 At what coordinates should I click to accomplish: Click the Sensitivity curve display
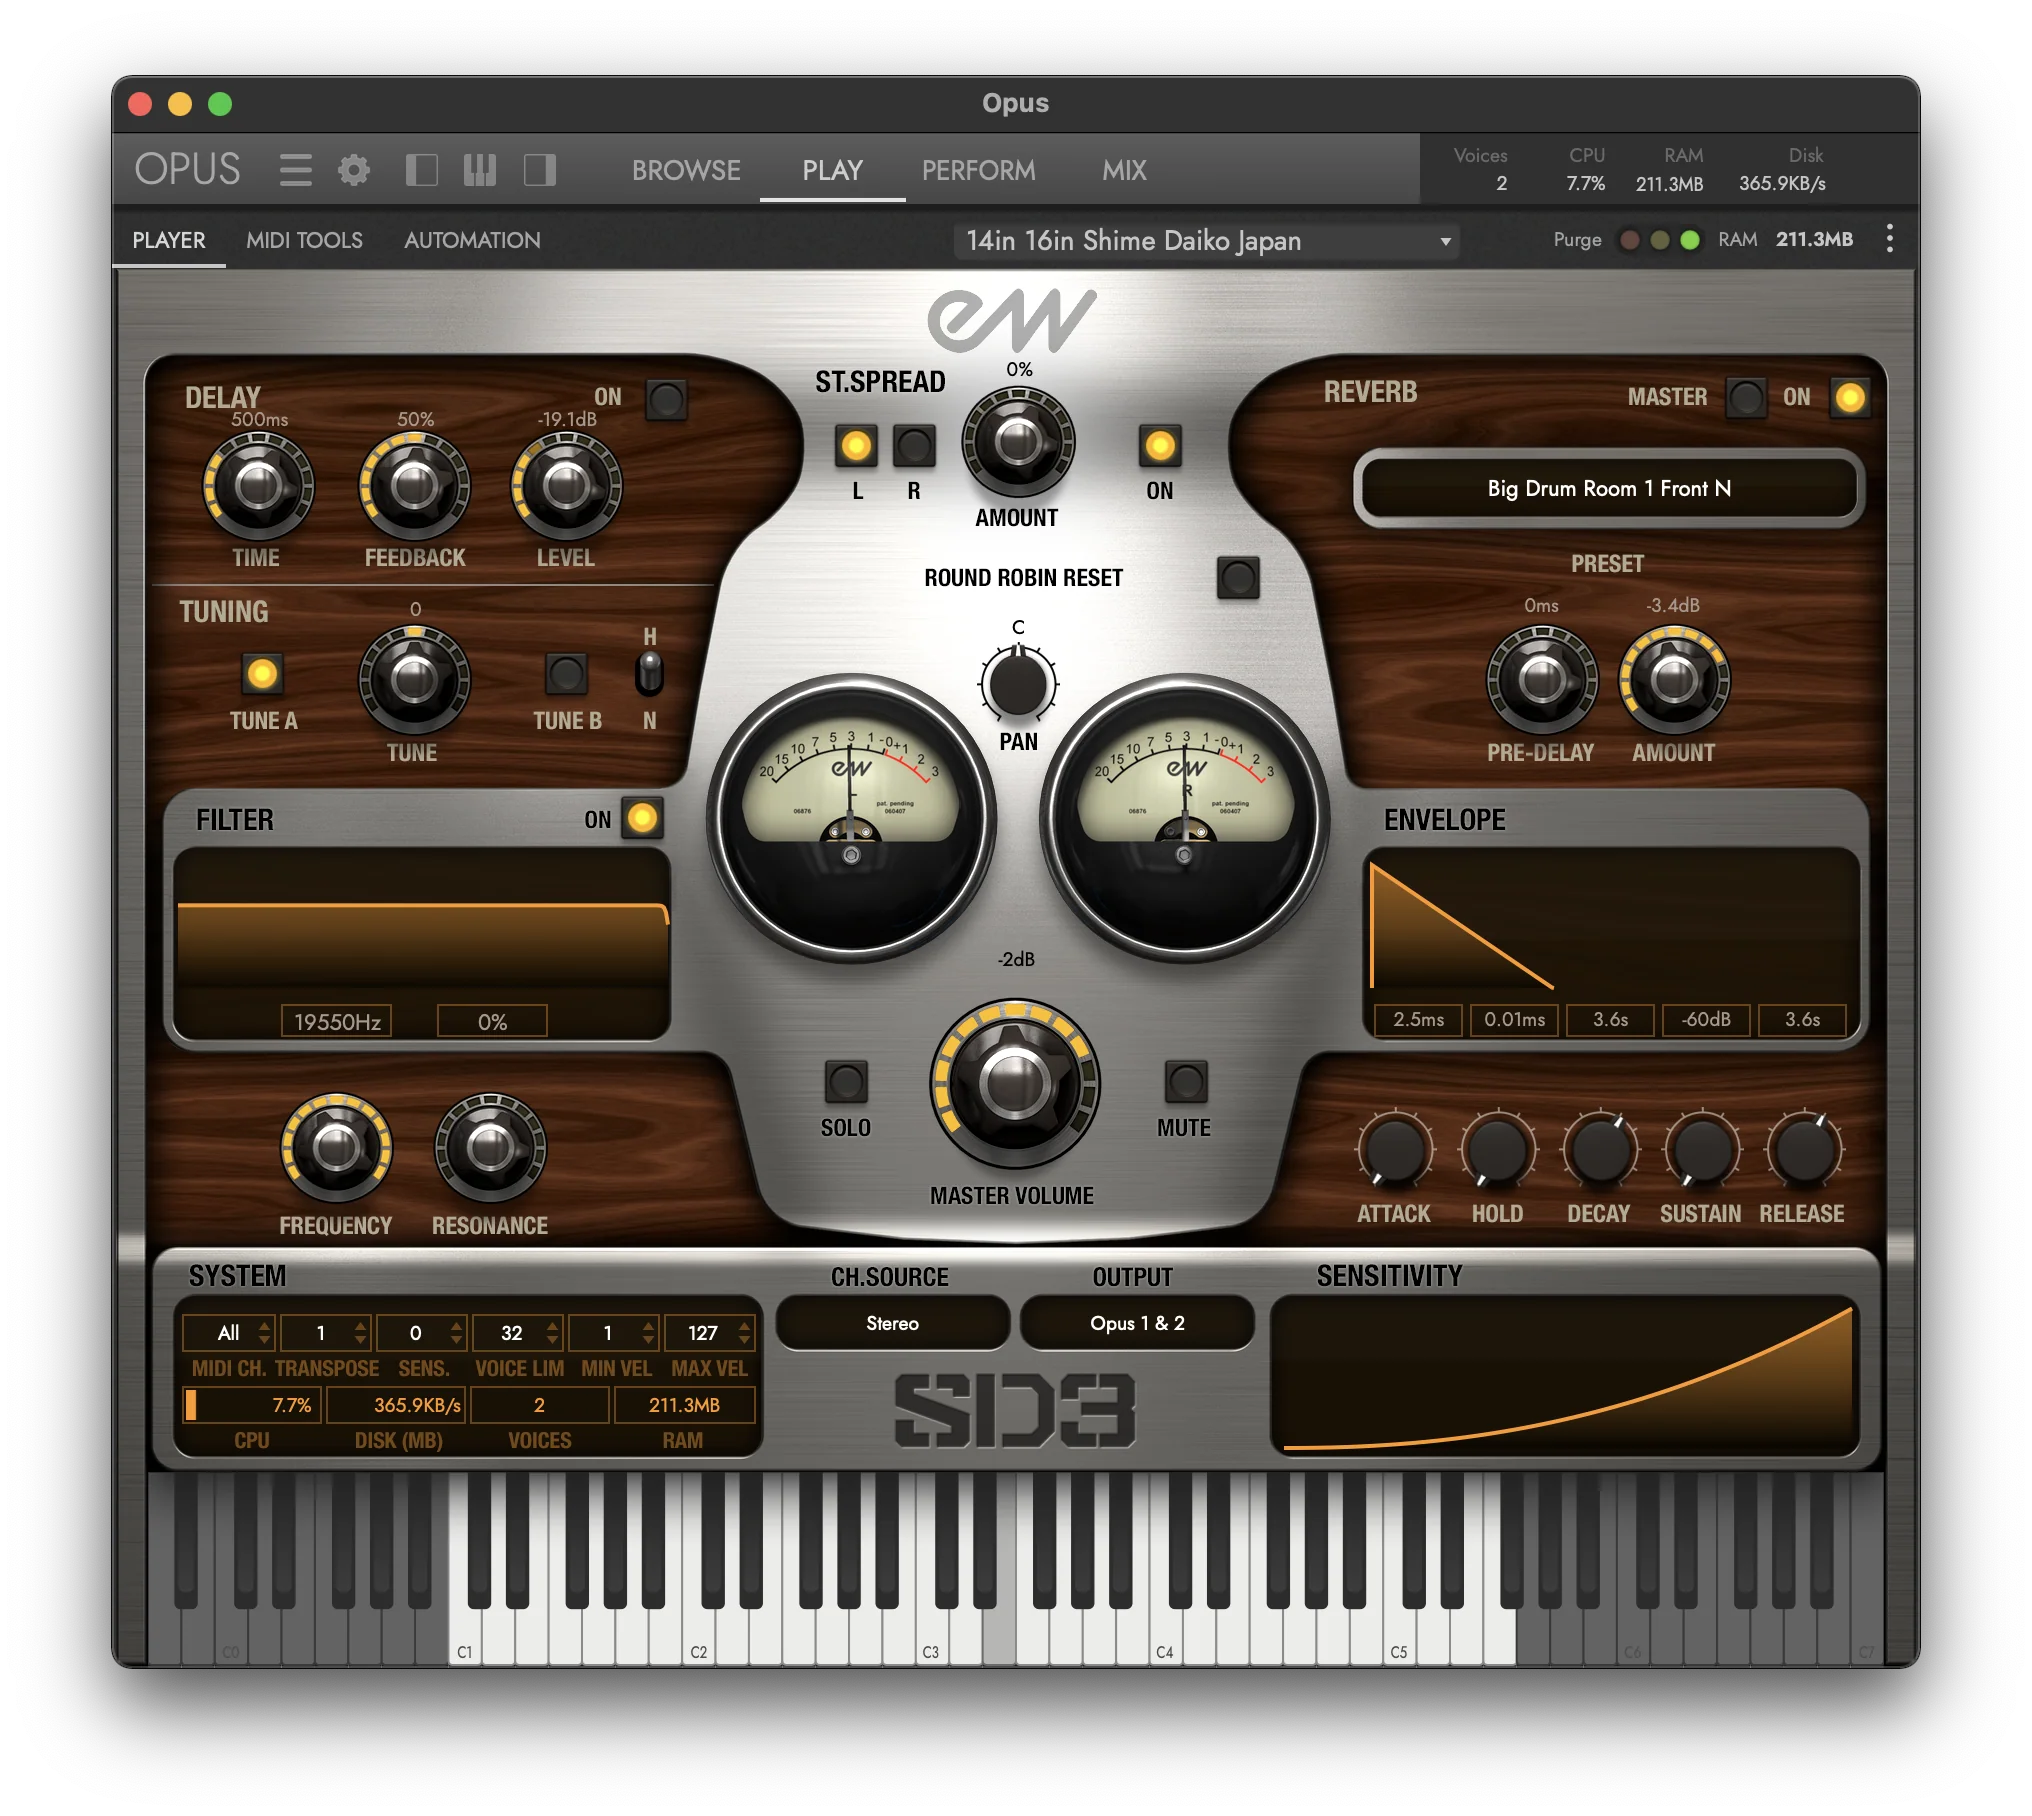(1565, 1375)
